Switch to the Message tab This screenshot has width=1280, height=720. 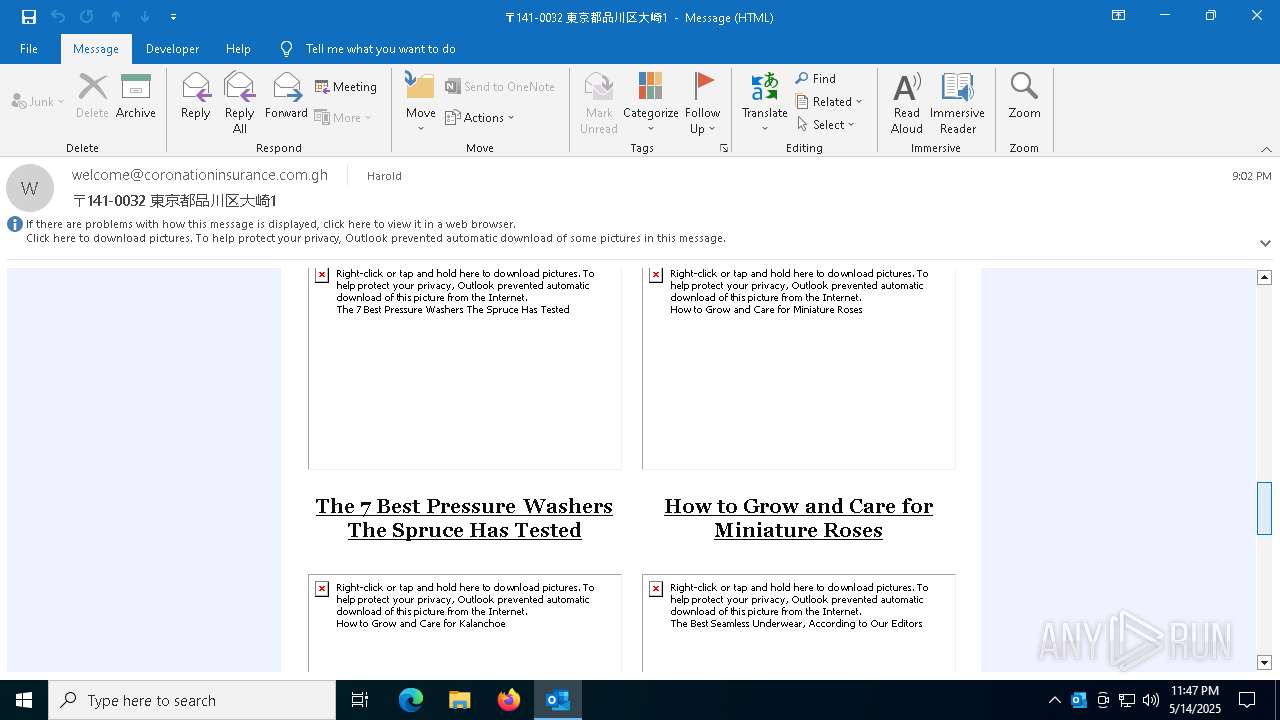[x=96, y=48]
